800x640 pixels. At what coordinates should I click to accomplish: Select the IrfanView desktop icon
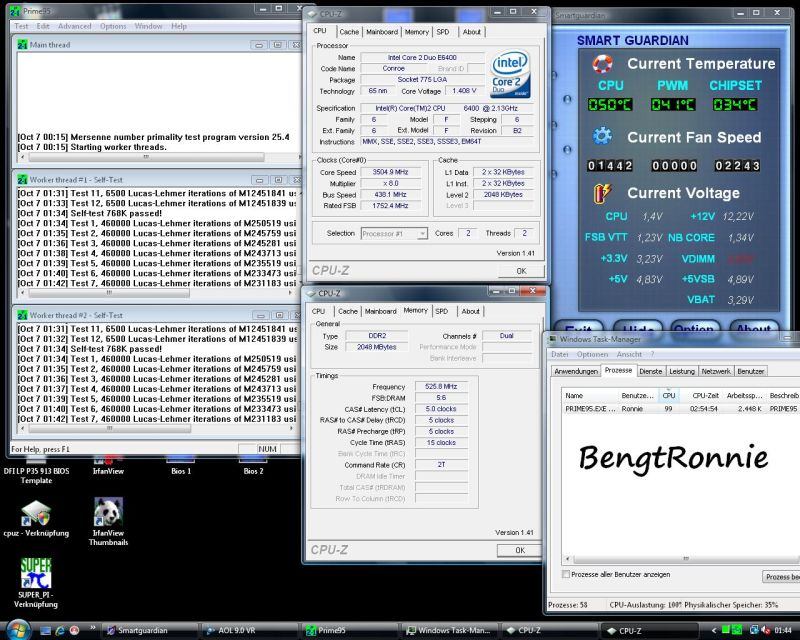[x=108, y=465]
